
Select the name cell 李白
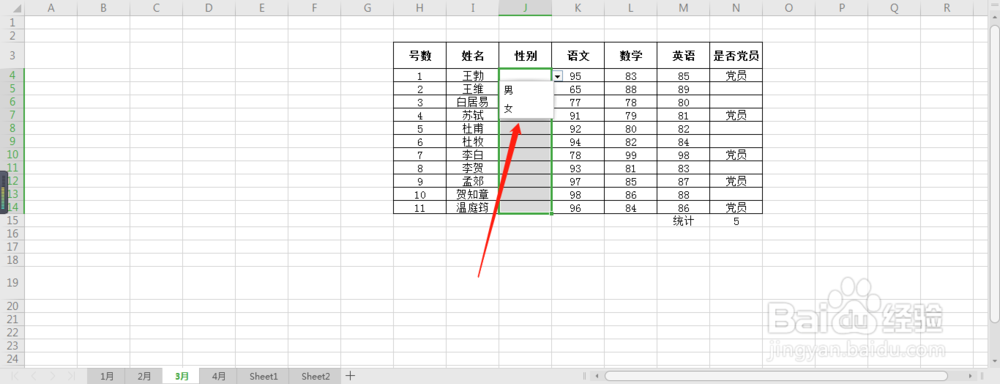pos(473,155)
